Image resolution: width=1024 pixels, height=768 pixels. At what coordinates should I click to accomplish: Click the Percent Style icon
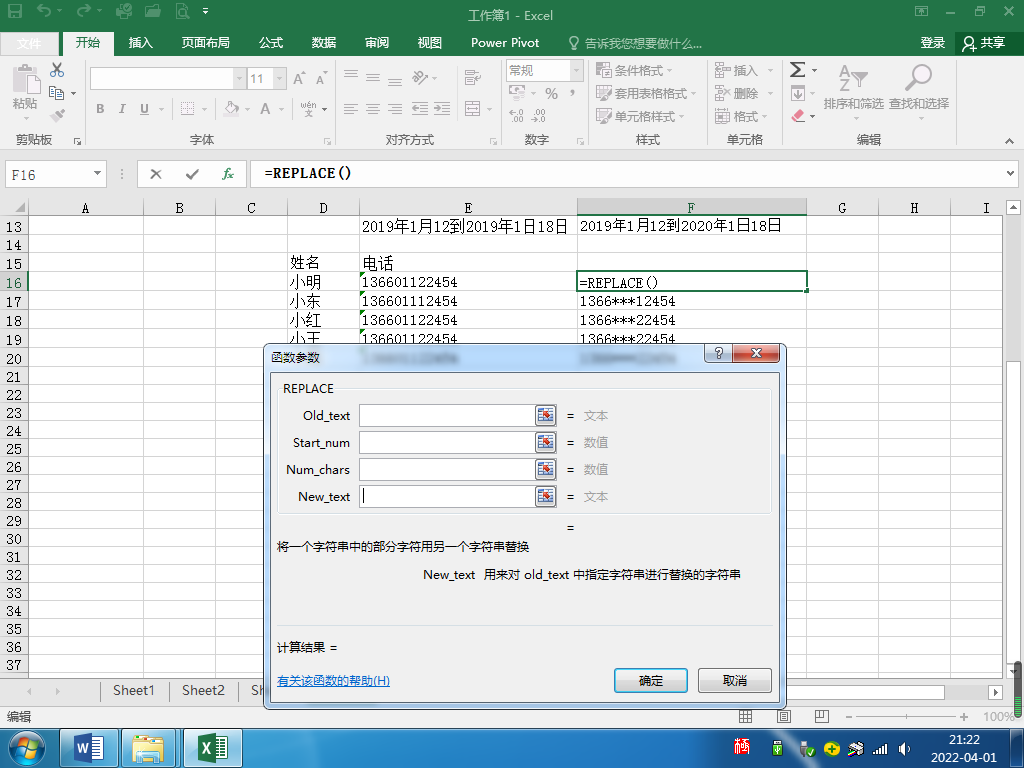[552, 93]
